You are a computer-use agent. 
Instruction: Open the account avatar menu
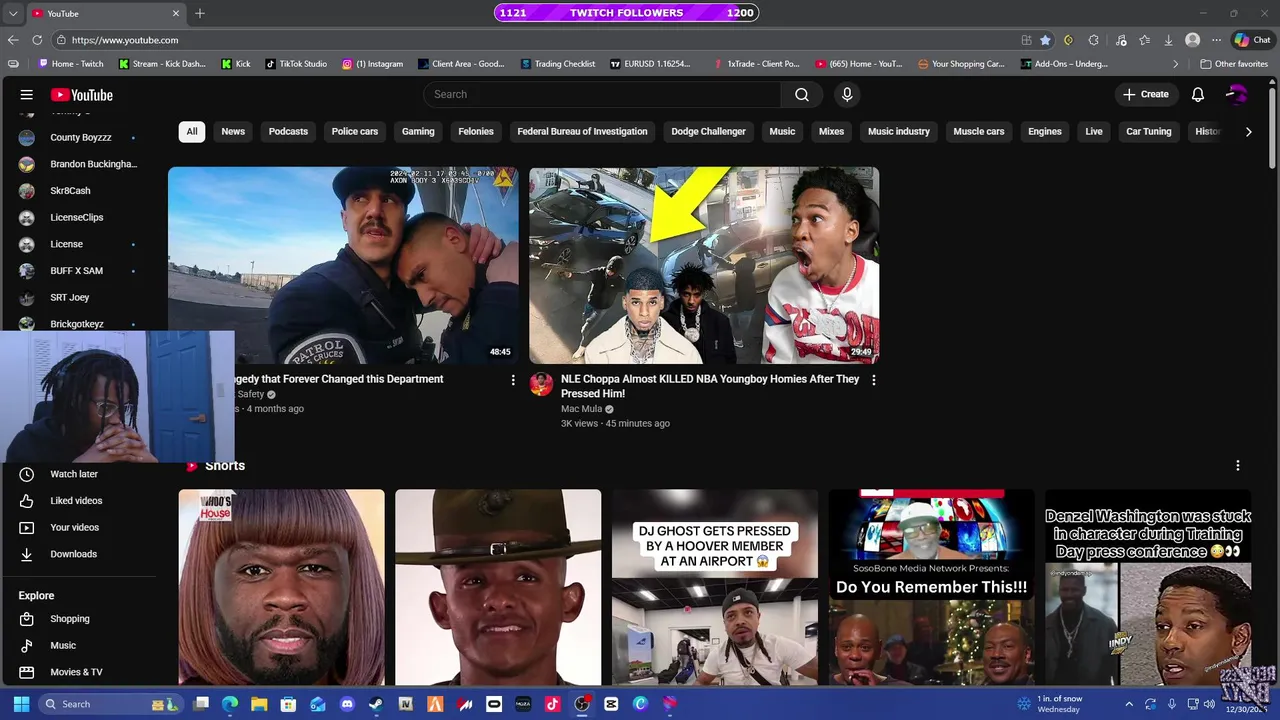(1237, 94)
